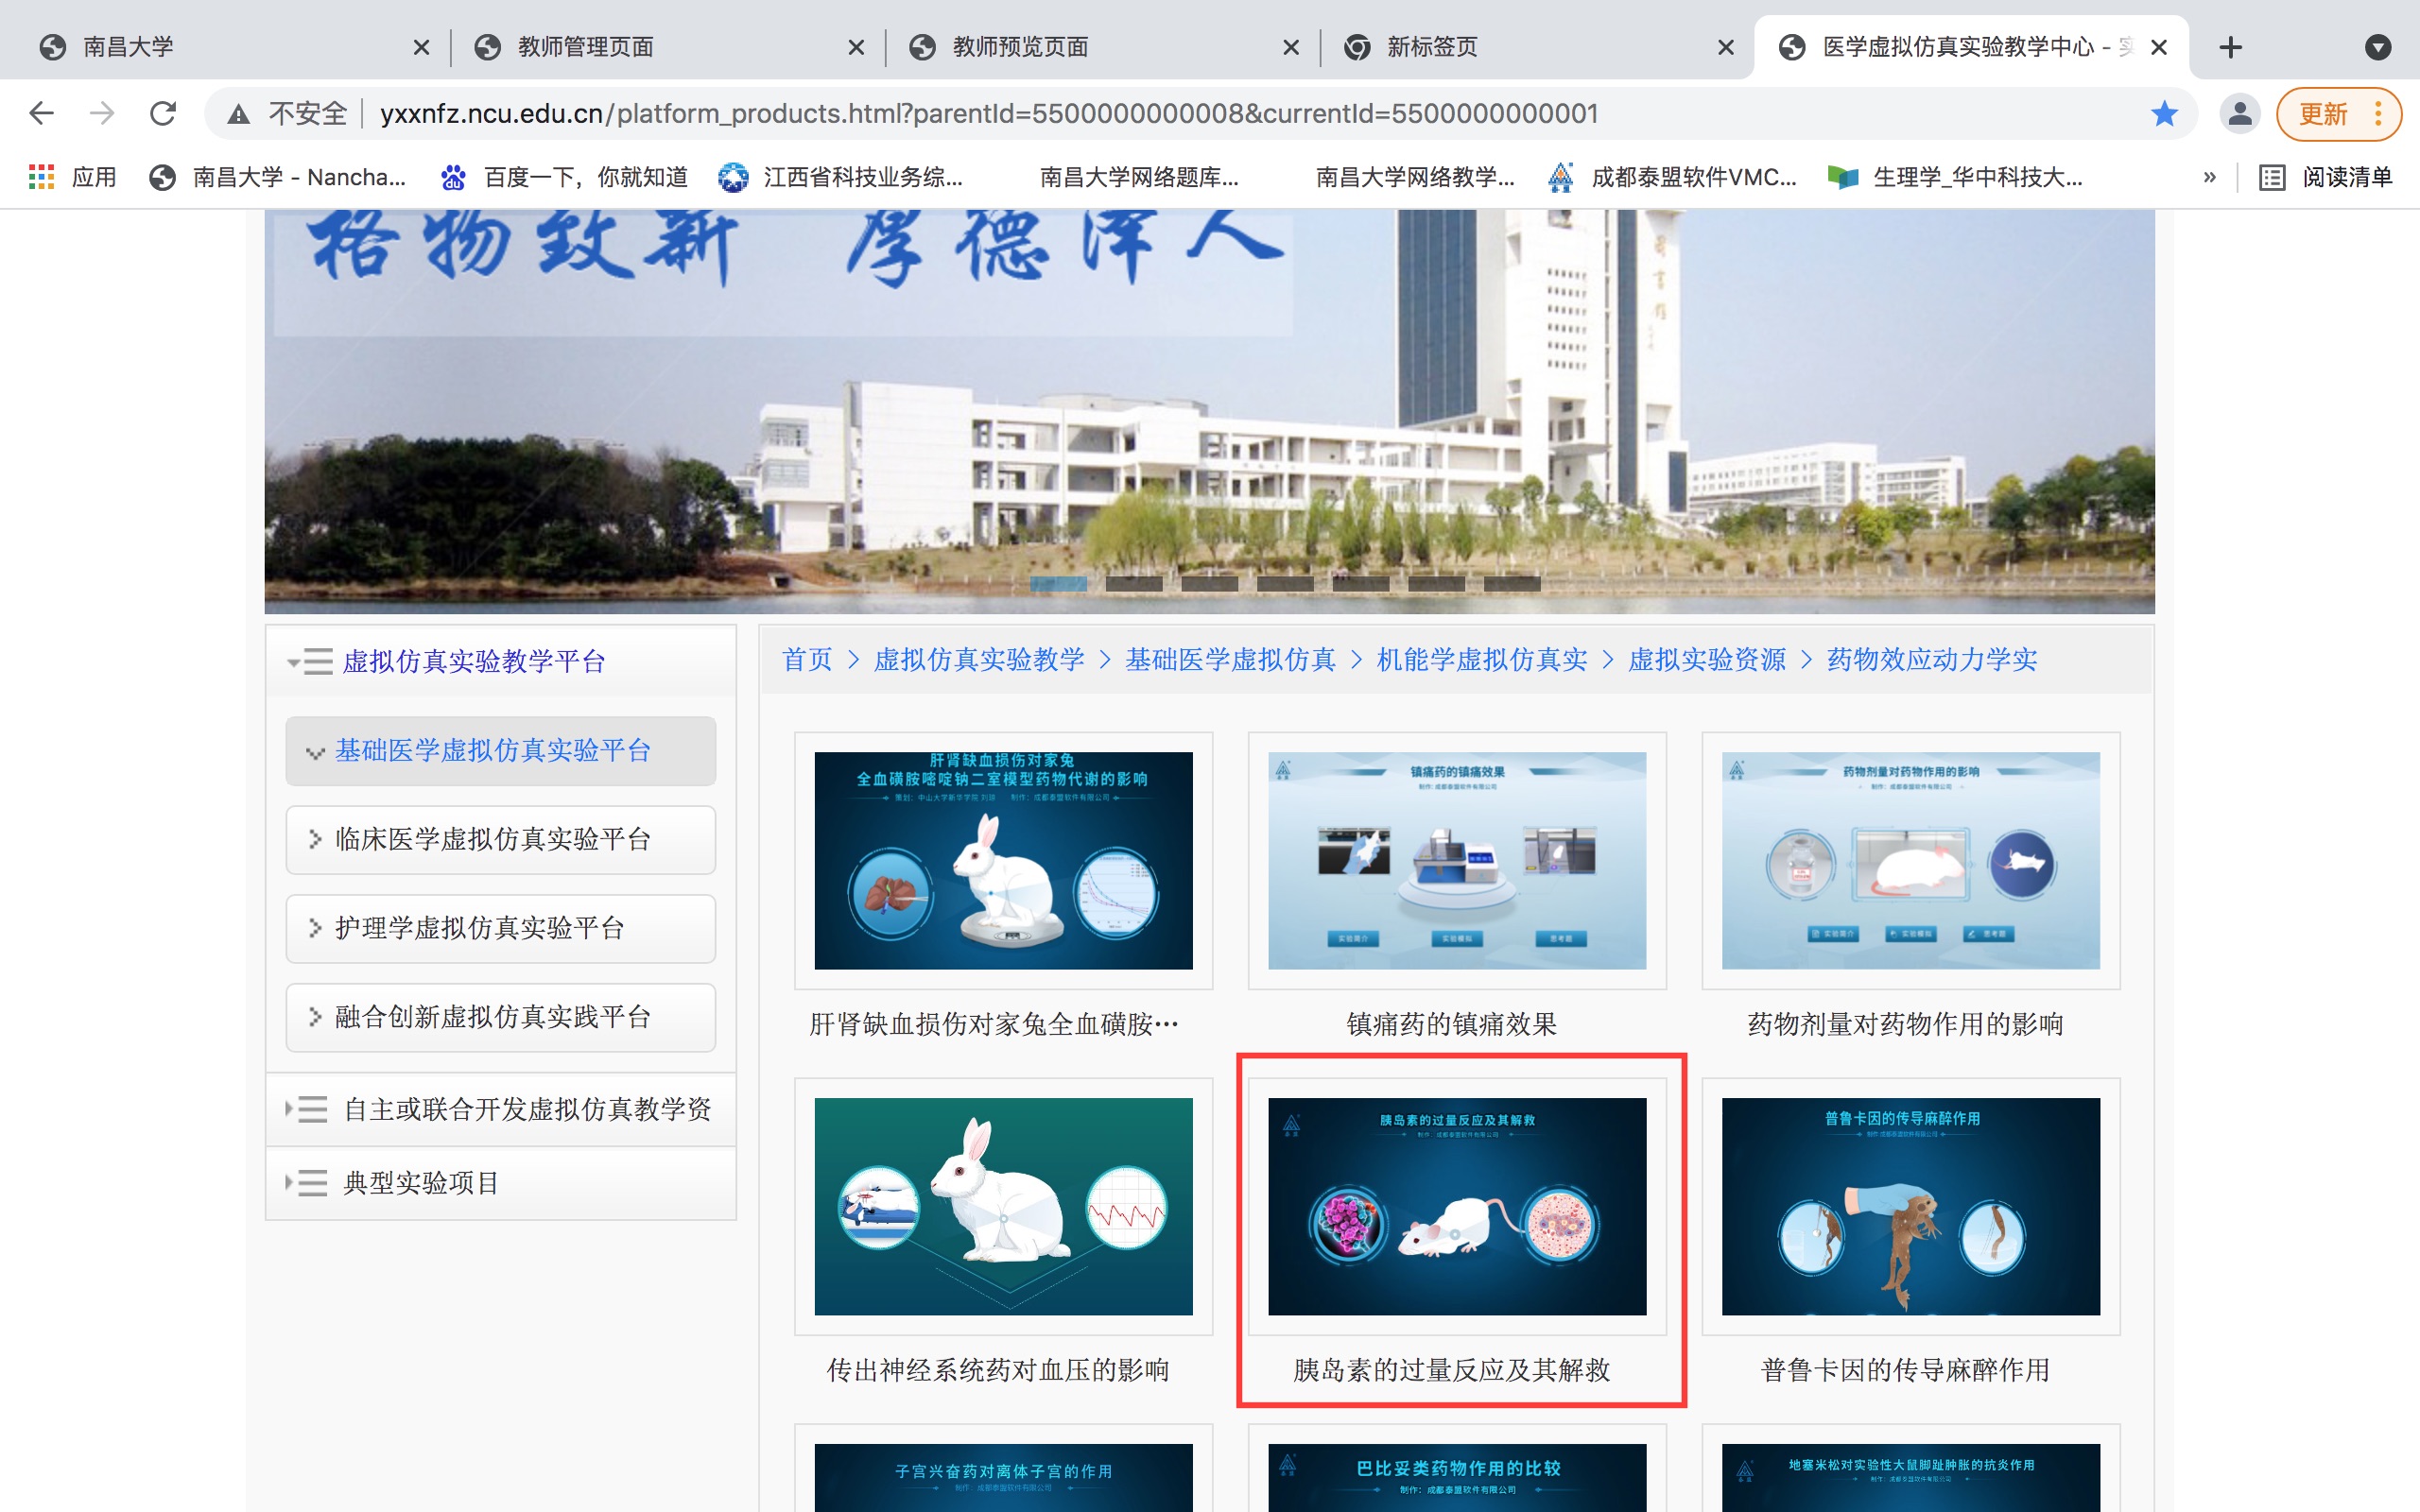
Task: Select the first banner carousel indicator
Action: pyautogui.click(x=1058, y=583)
